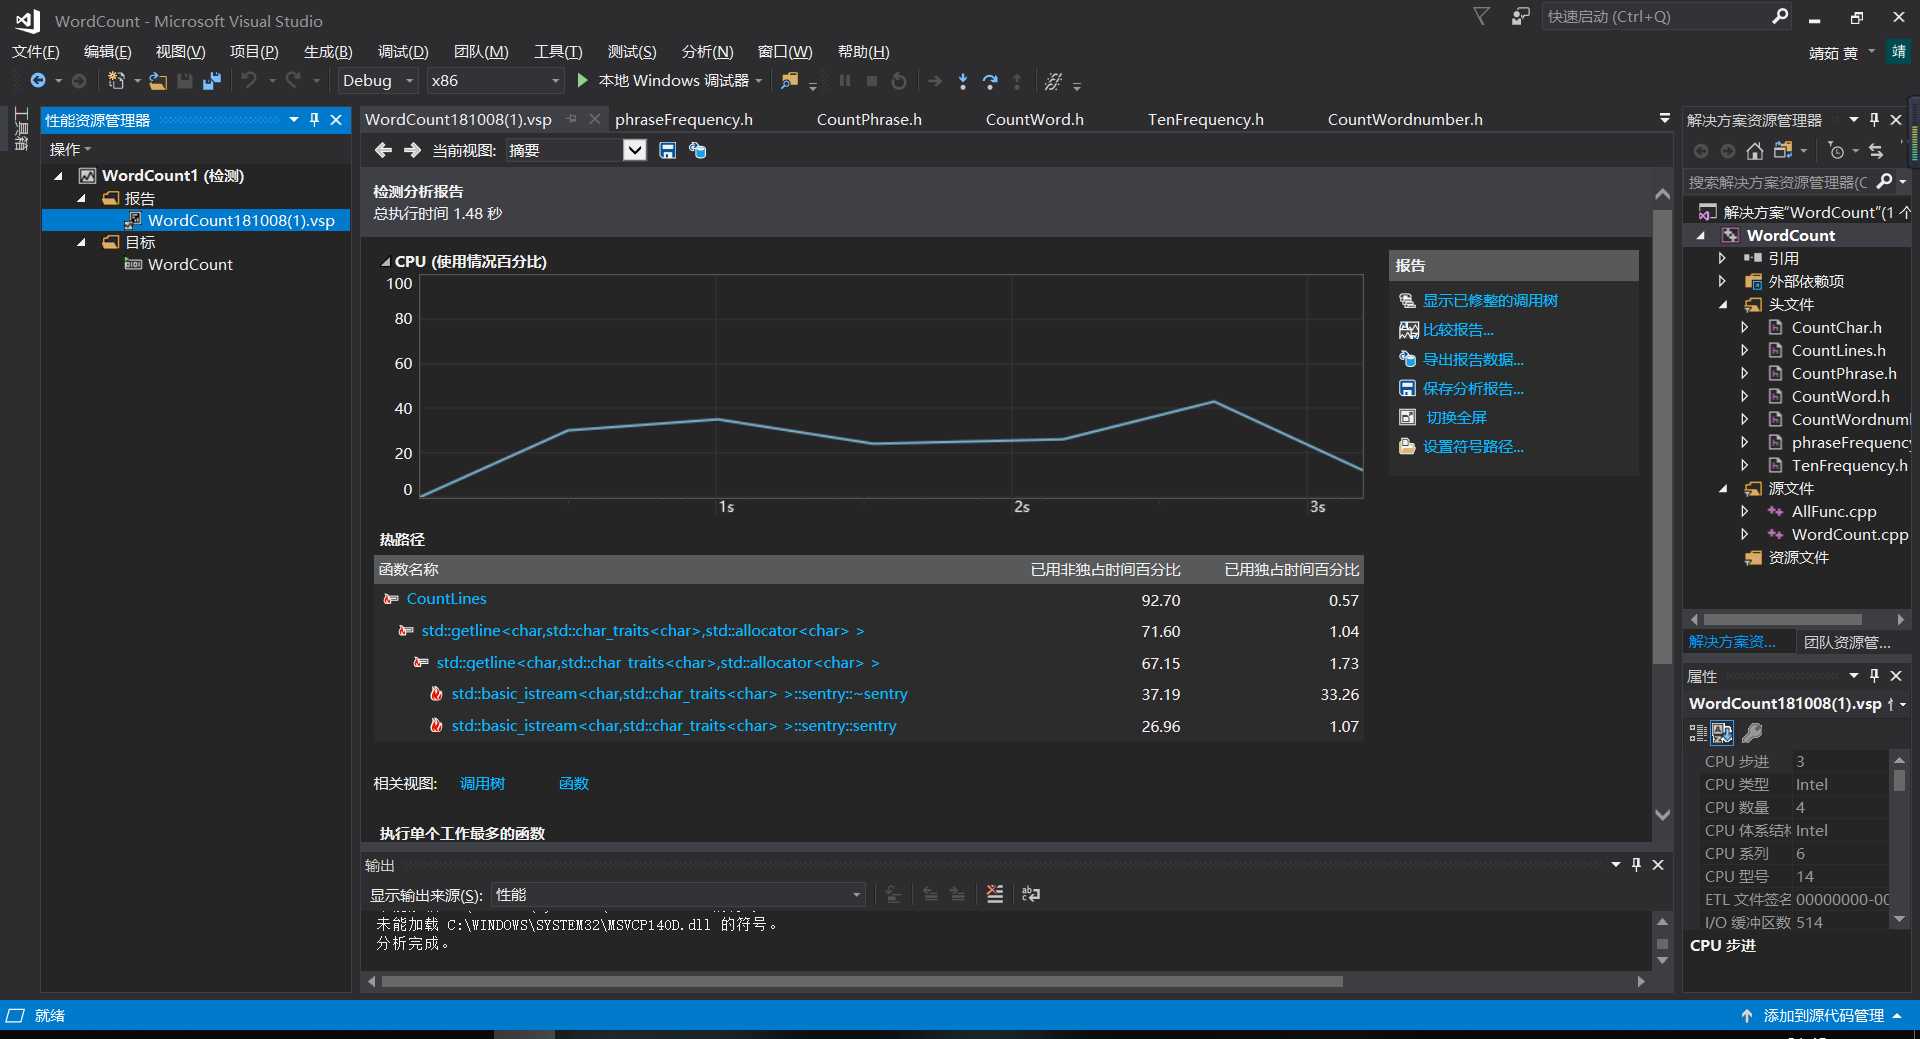Image resolution: width=1920 pixels, height=1039 pixels.
Task: Click the Quick Launch search field
Action: [1655, 16]
